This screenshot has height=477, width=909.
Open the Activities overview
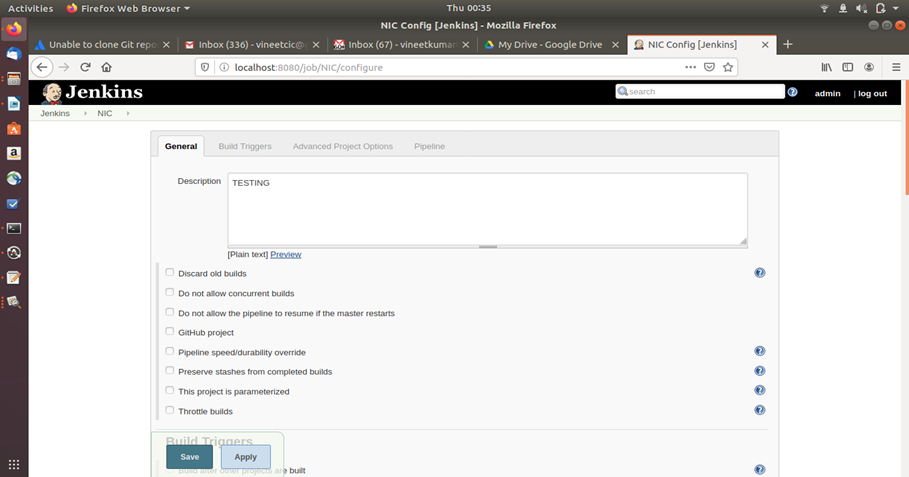click(x=30, y=9)
